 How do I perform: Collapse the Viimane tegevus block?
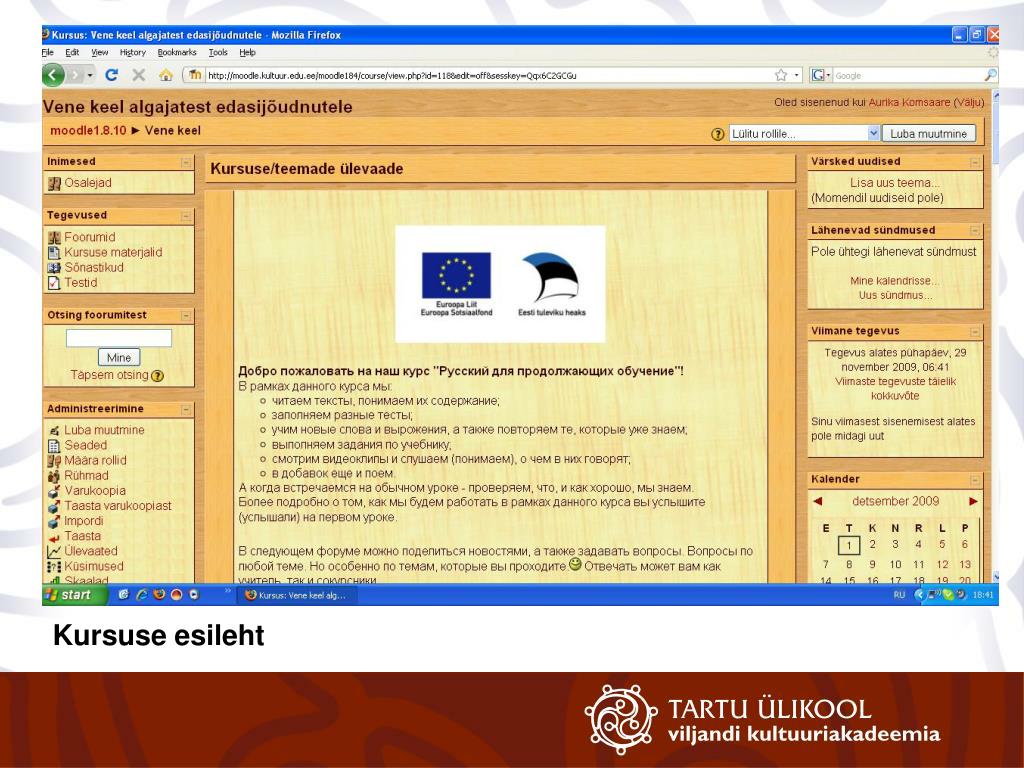pyautogui.click(x=975, y=332)
